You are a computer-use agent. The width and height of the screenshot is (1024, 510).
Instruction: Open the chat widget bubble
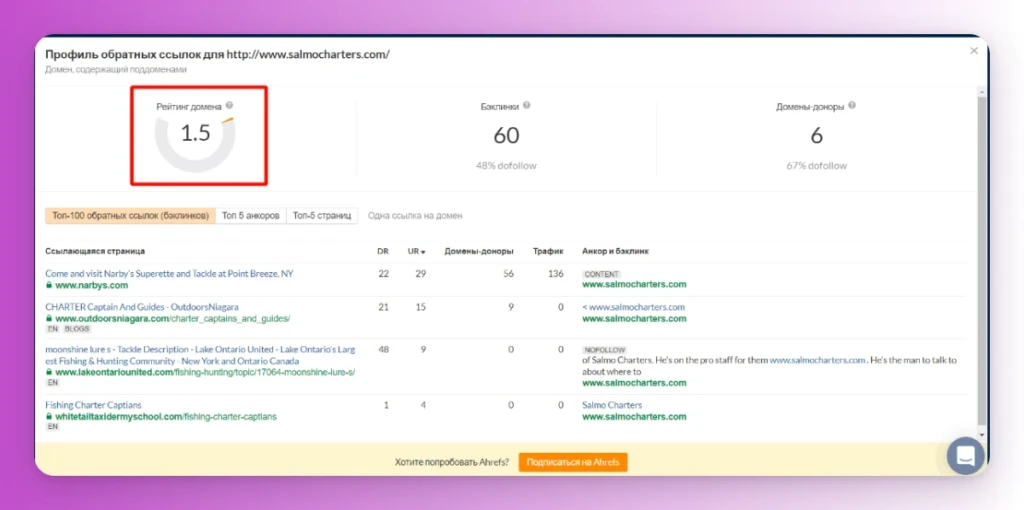tap(965, 455)
